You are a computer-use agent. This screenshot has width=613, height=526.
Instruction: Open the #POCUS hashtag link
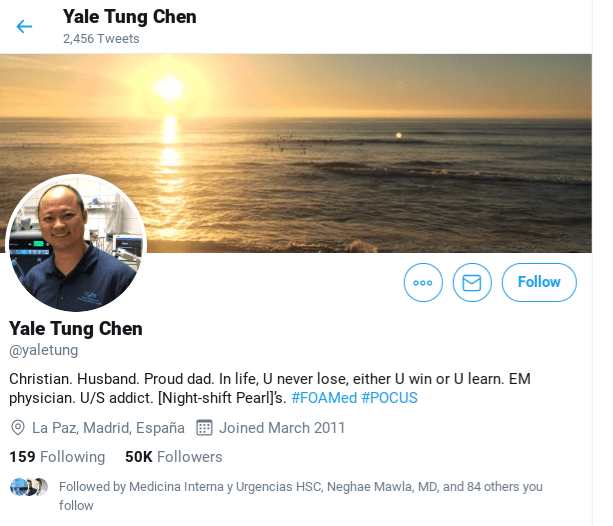[x=389, y=398]
